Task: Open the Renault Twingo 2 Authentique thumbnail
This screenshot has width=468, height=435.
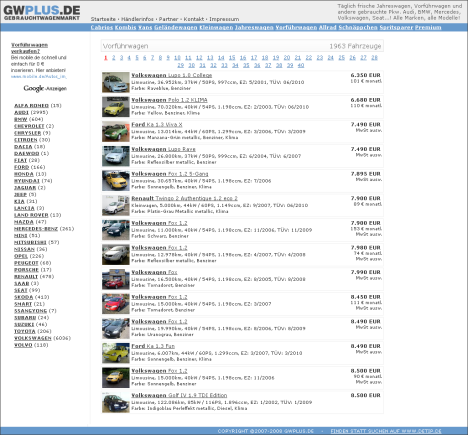Action: [x=116, y=206]
